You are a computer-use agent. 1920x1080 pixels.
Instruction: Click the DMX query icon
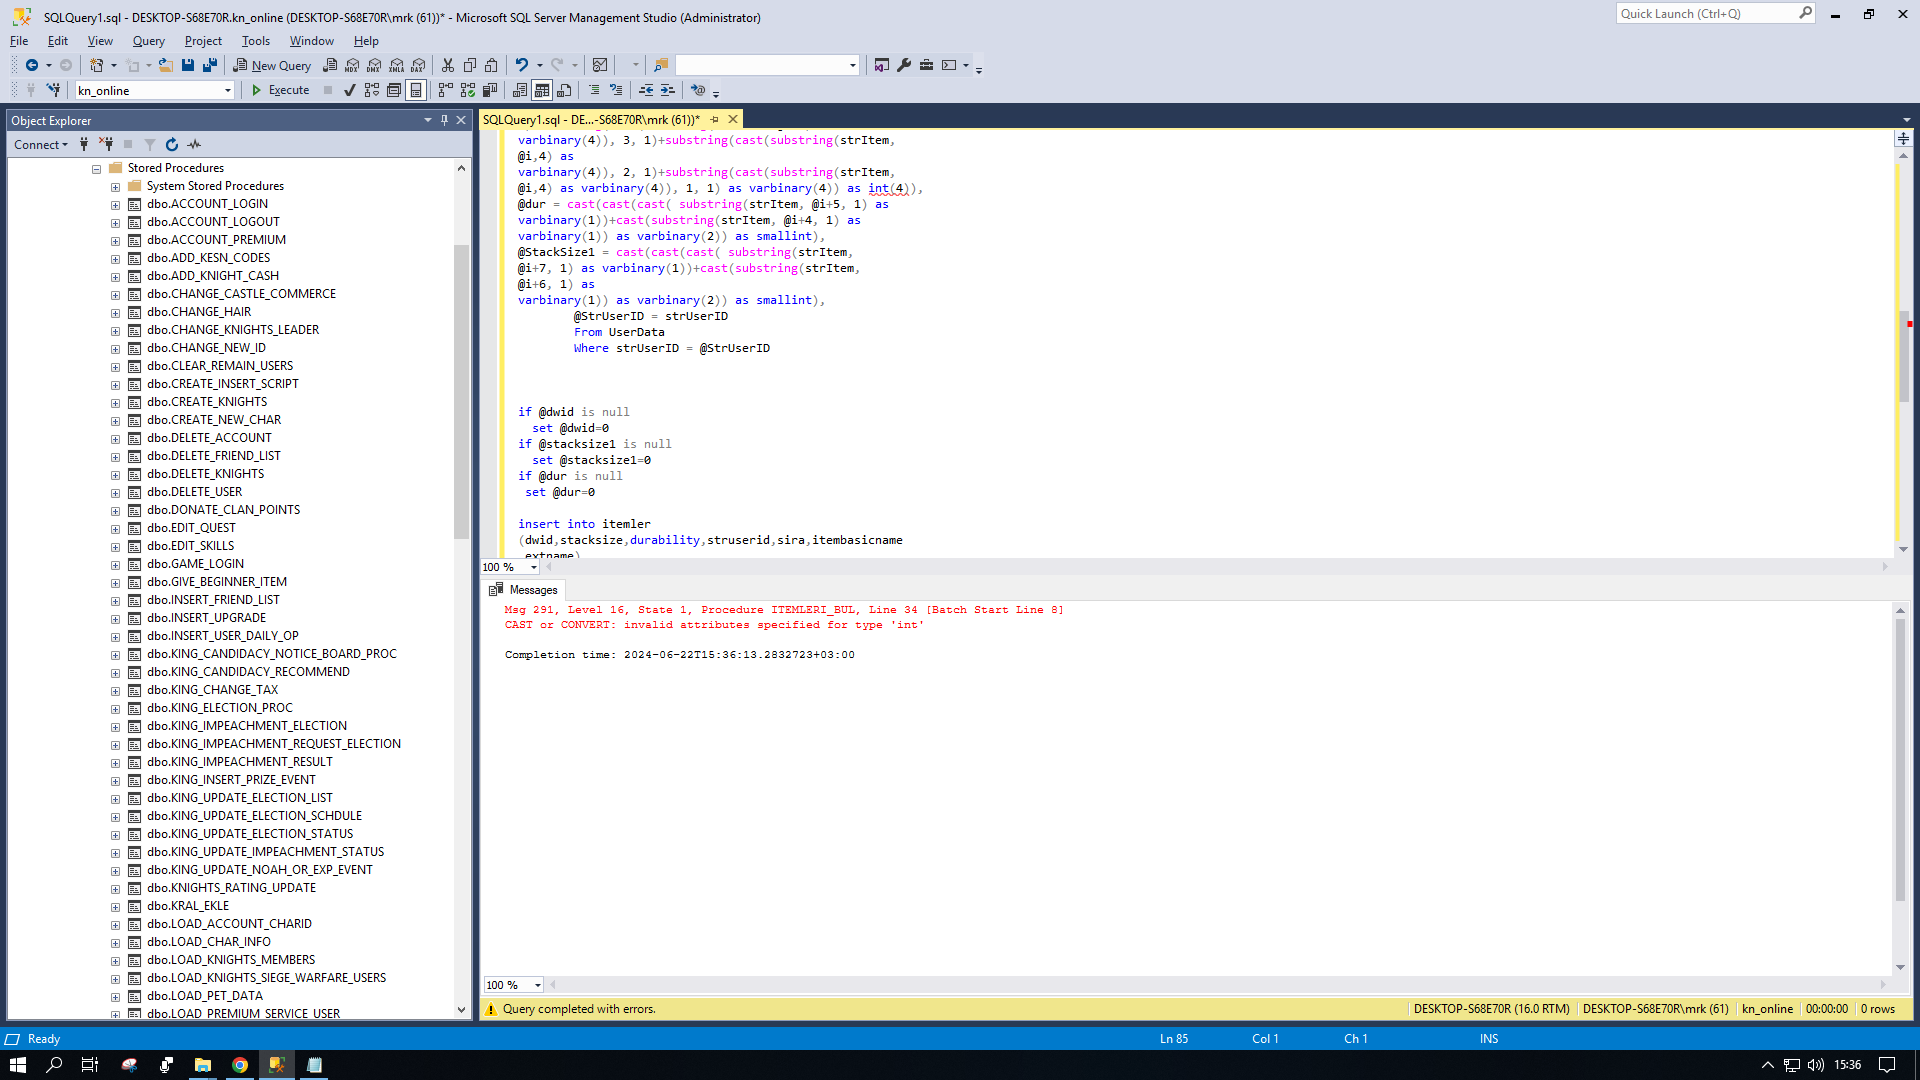[374, 65]
